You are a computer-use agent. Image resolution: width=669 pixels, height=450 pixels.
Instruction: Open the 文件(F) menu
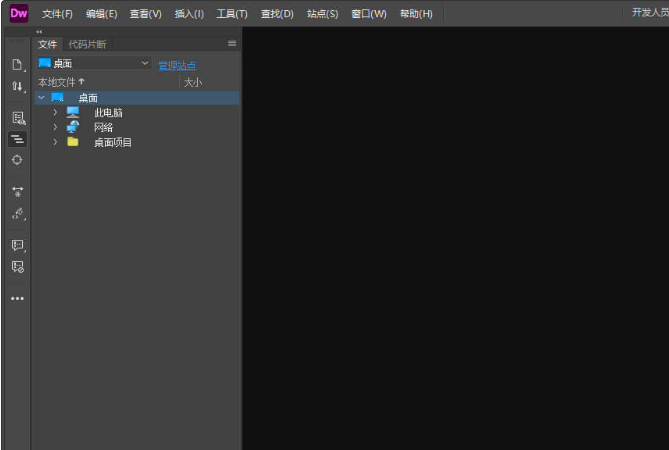pyautogui.click(x=57, y=14)
